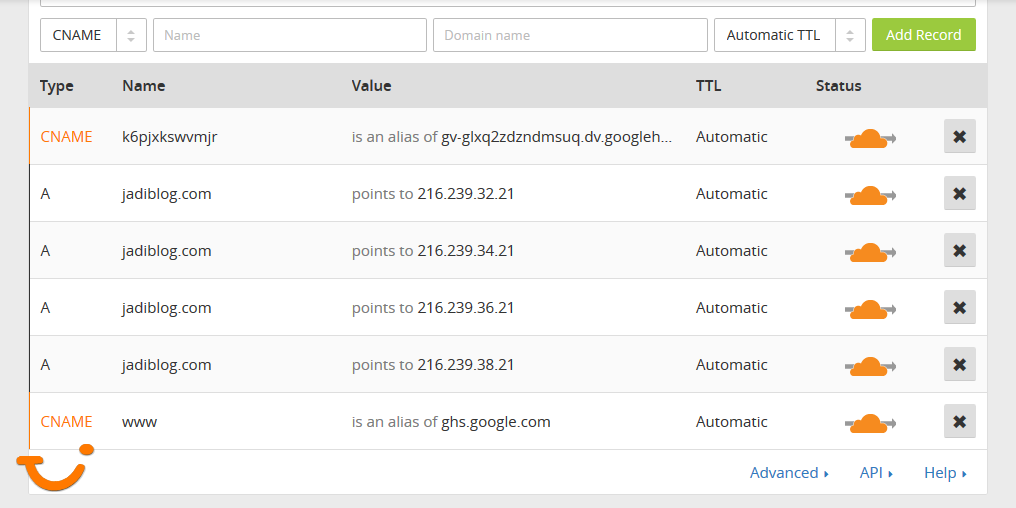The height and width of the screenshot is (508, 1016).
Task: Open the API link
Action: click(x=875, y=473)
